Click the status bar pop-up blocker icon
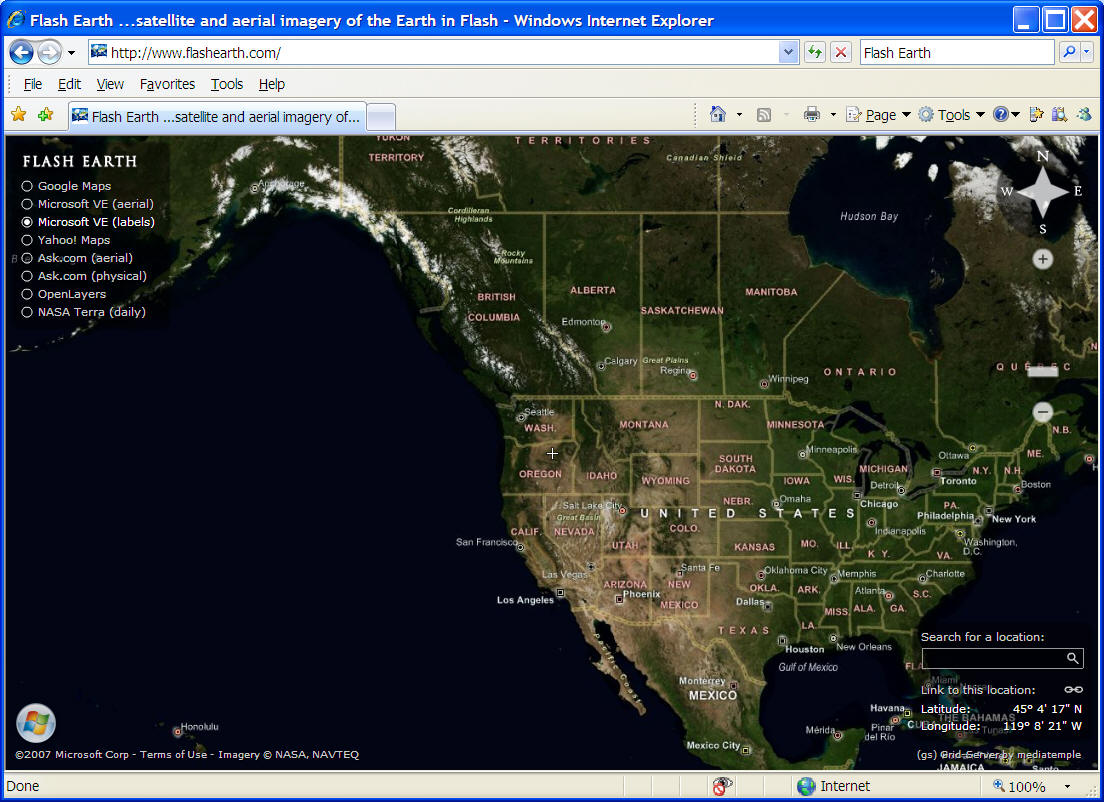The height and width of the screenshot is (802, 1104). (x=722, y=786)
